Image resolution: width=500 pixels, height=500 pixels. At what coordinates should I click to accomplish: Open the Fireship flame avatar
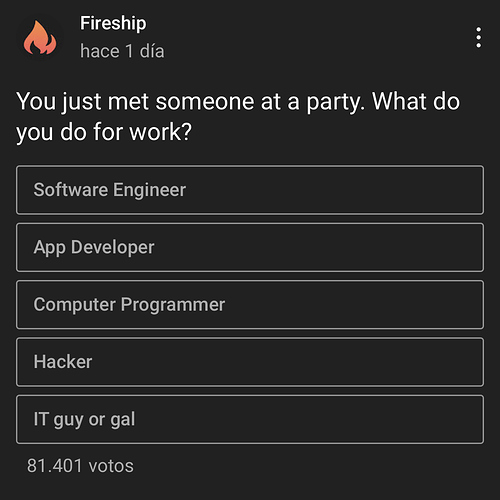40,38
